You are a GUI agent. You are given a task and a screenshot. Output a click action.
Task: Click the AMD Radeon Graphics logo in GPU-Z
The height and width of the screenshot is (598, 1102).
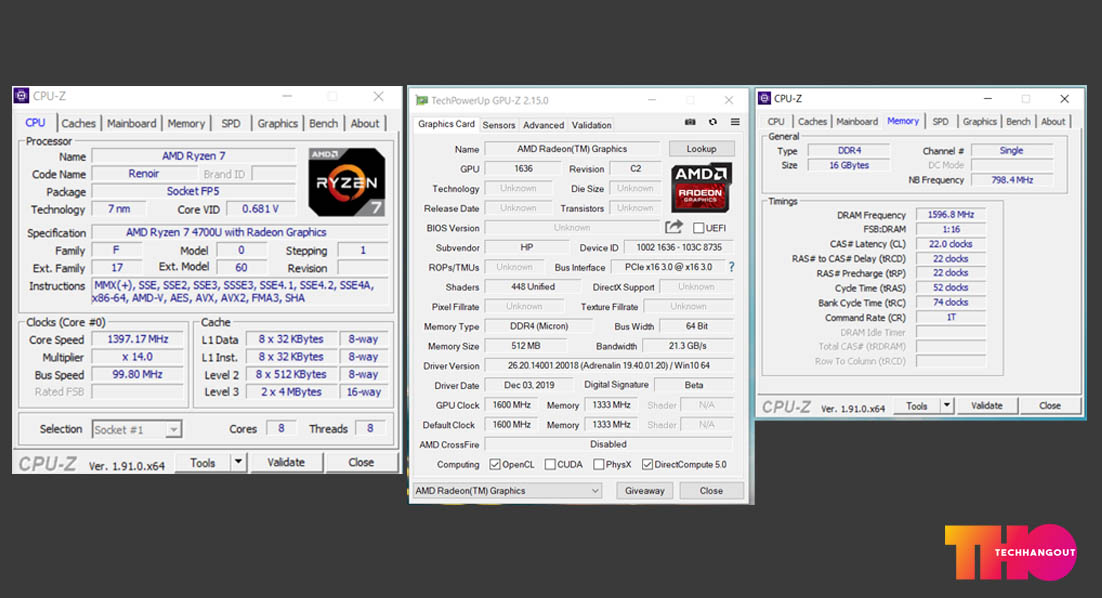[701, 188]
